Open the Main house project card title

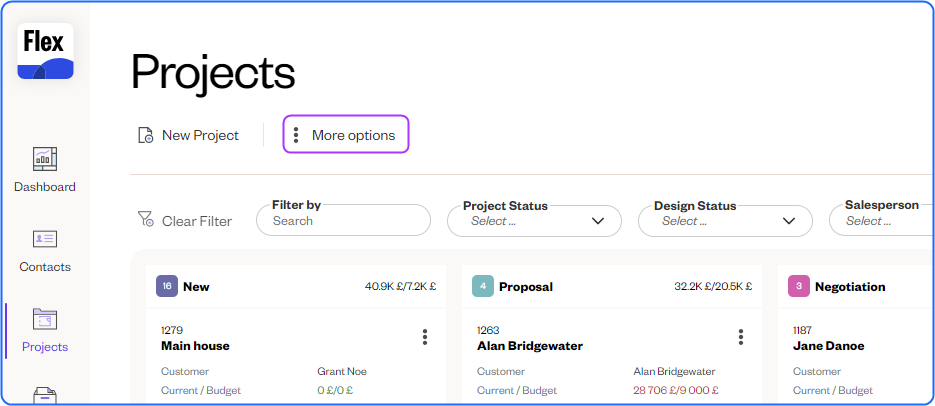[x=195, y=346]
